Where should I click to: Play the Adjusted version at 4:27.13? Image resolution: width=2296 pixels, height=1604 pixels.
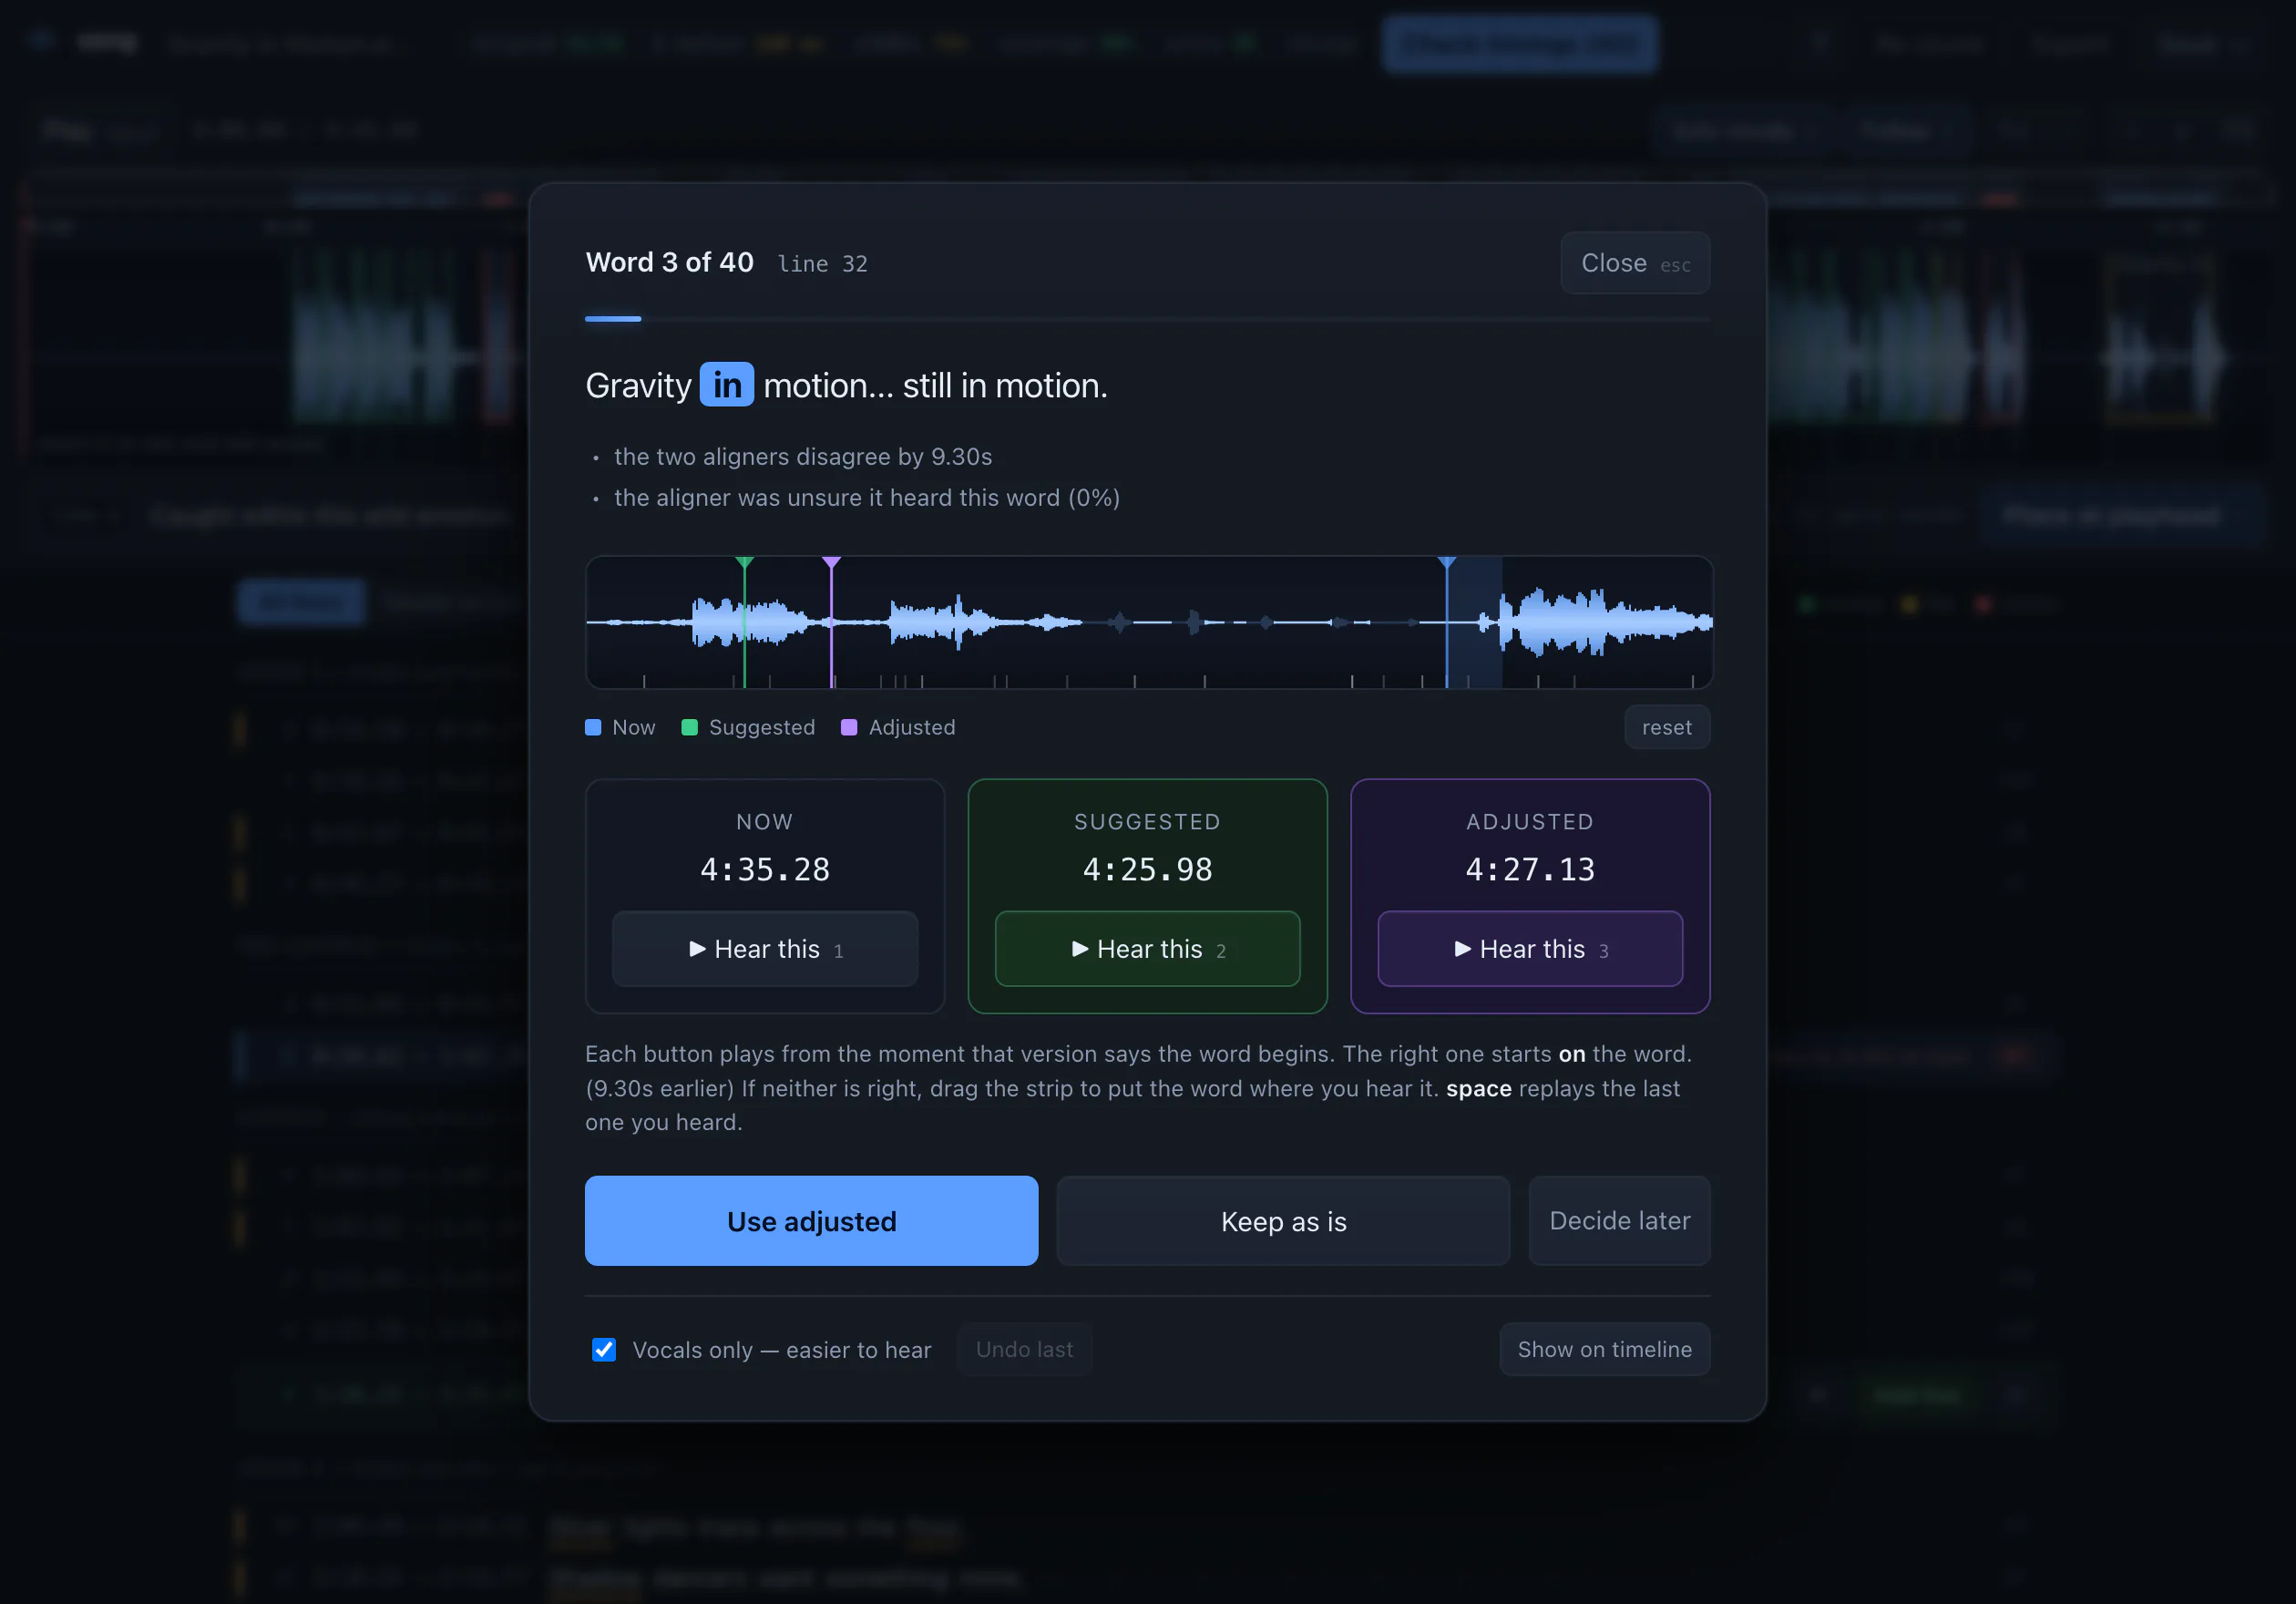[1530, 948]
